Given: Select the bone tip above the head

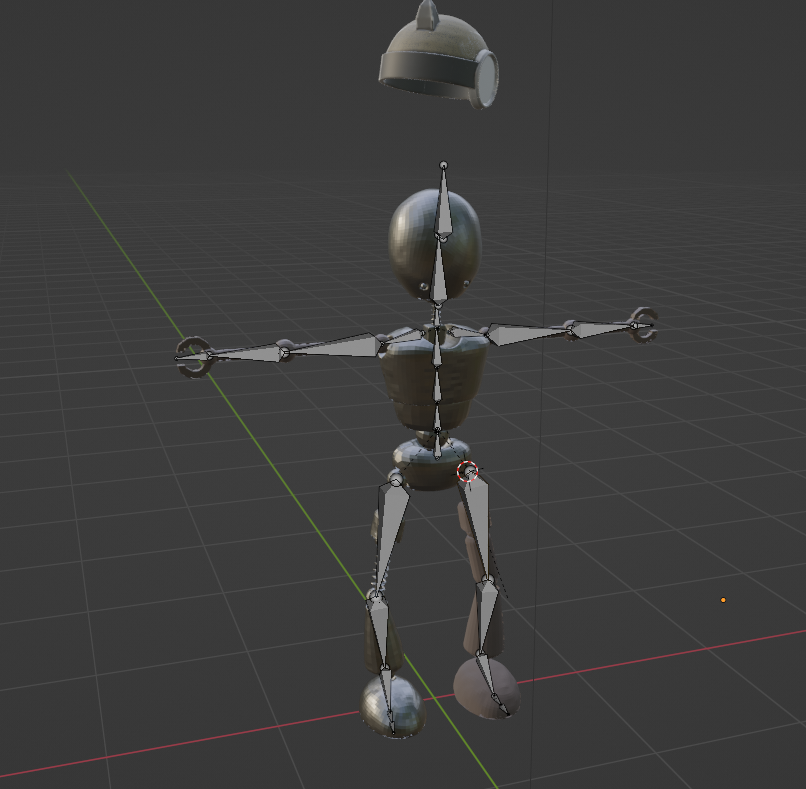Looking at the screenshot, I should 444,165.
